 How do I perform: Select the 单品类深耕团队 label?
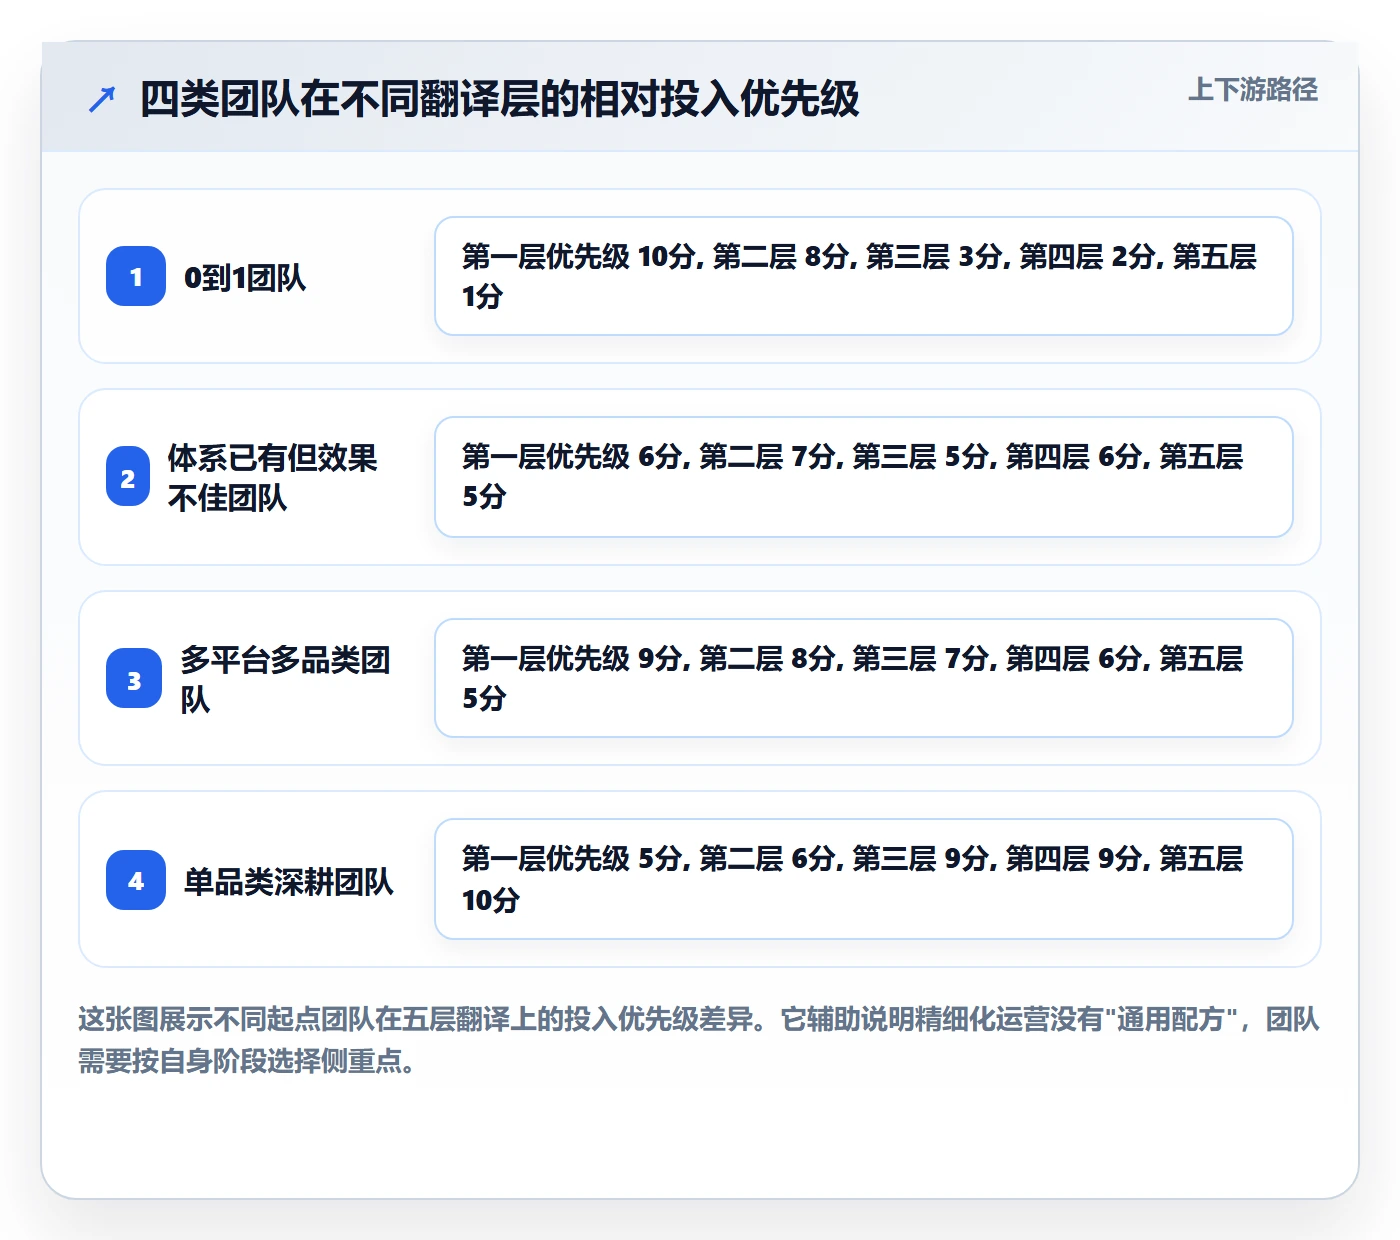[289, 881]
